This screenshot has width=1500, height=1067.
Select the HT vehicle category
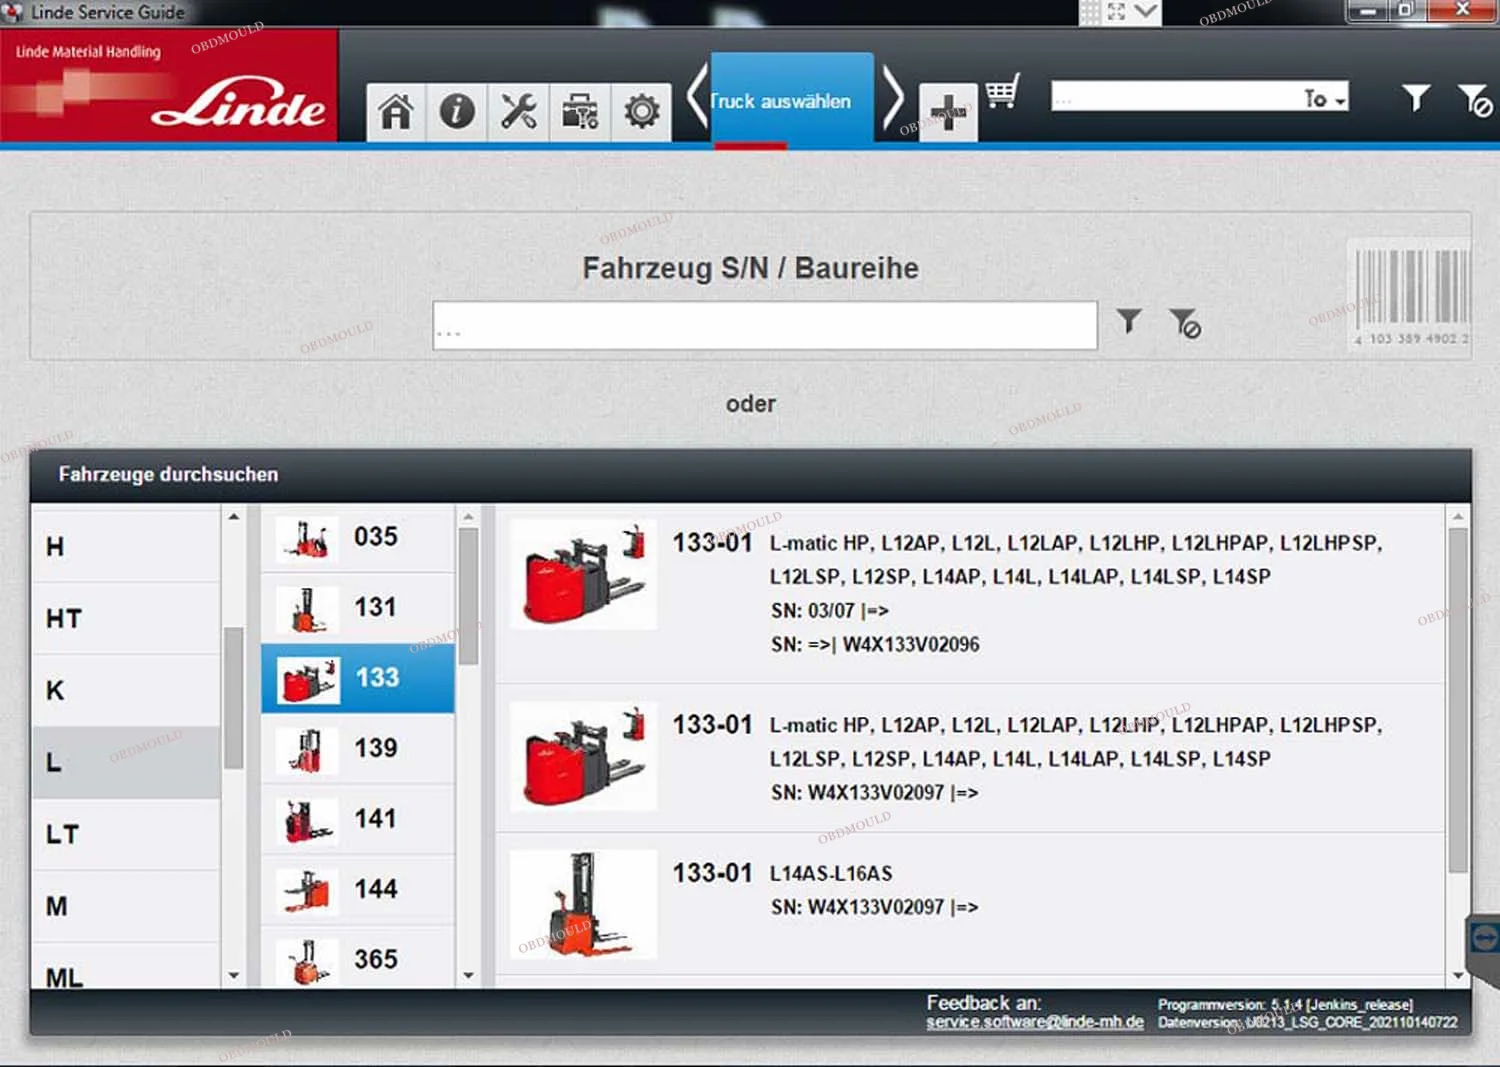[126, 618]
